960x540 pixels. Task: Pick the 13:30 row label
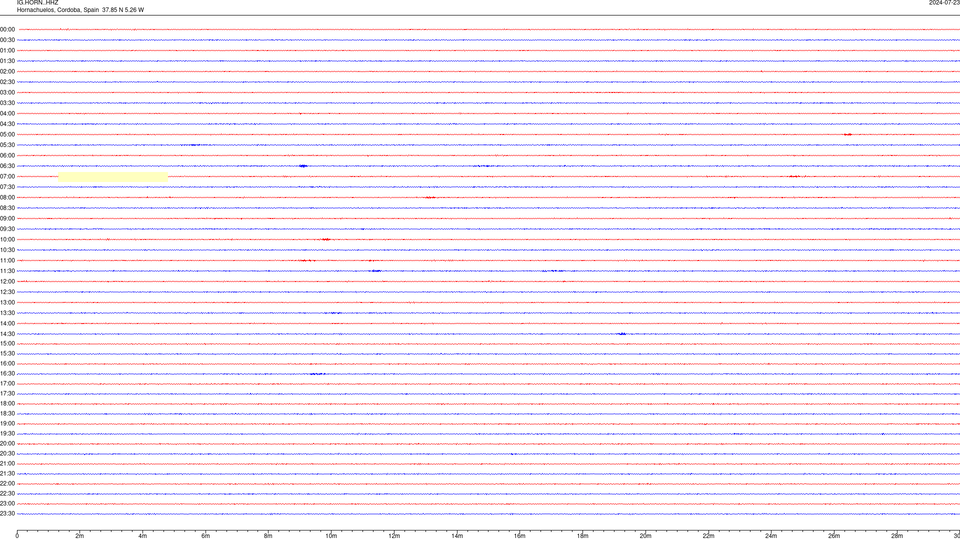click(x=7, y=313)
